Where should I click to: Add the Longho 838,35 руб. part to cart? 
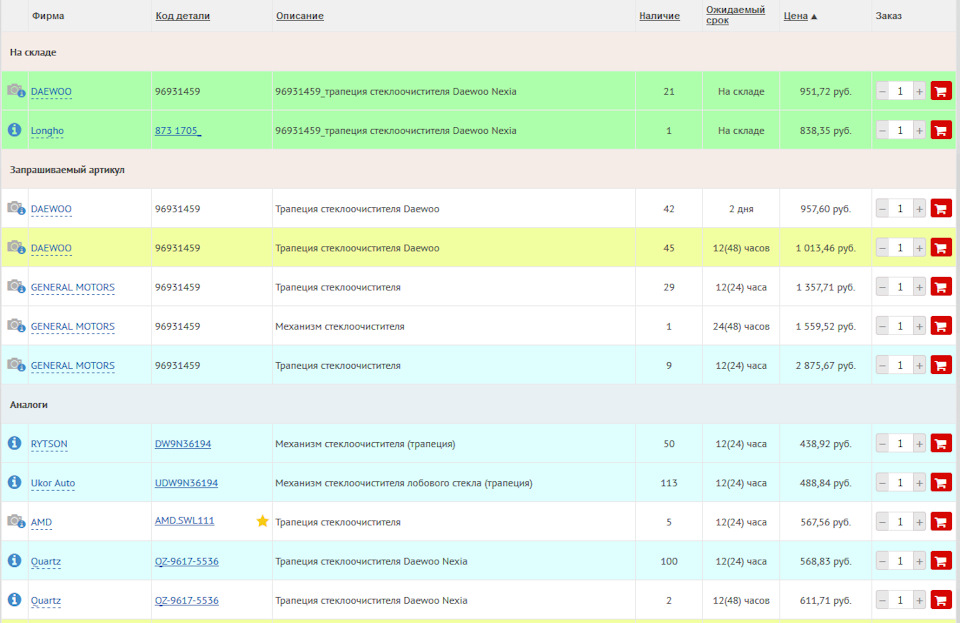941,130
